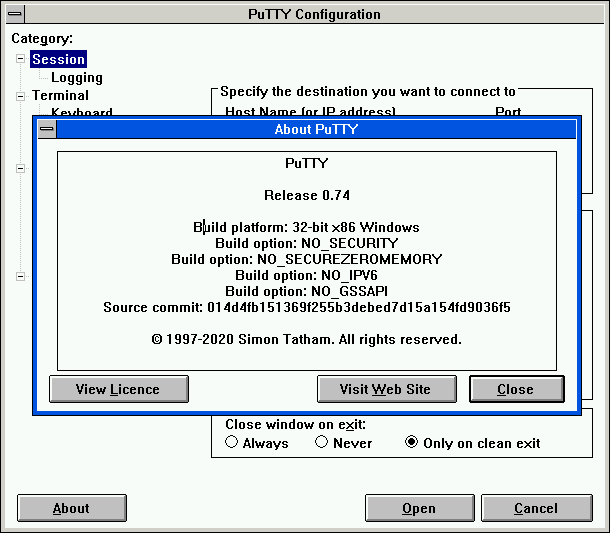Click the 'Category:' label

click(42, 38)
